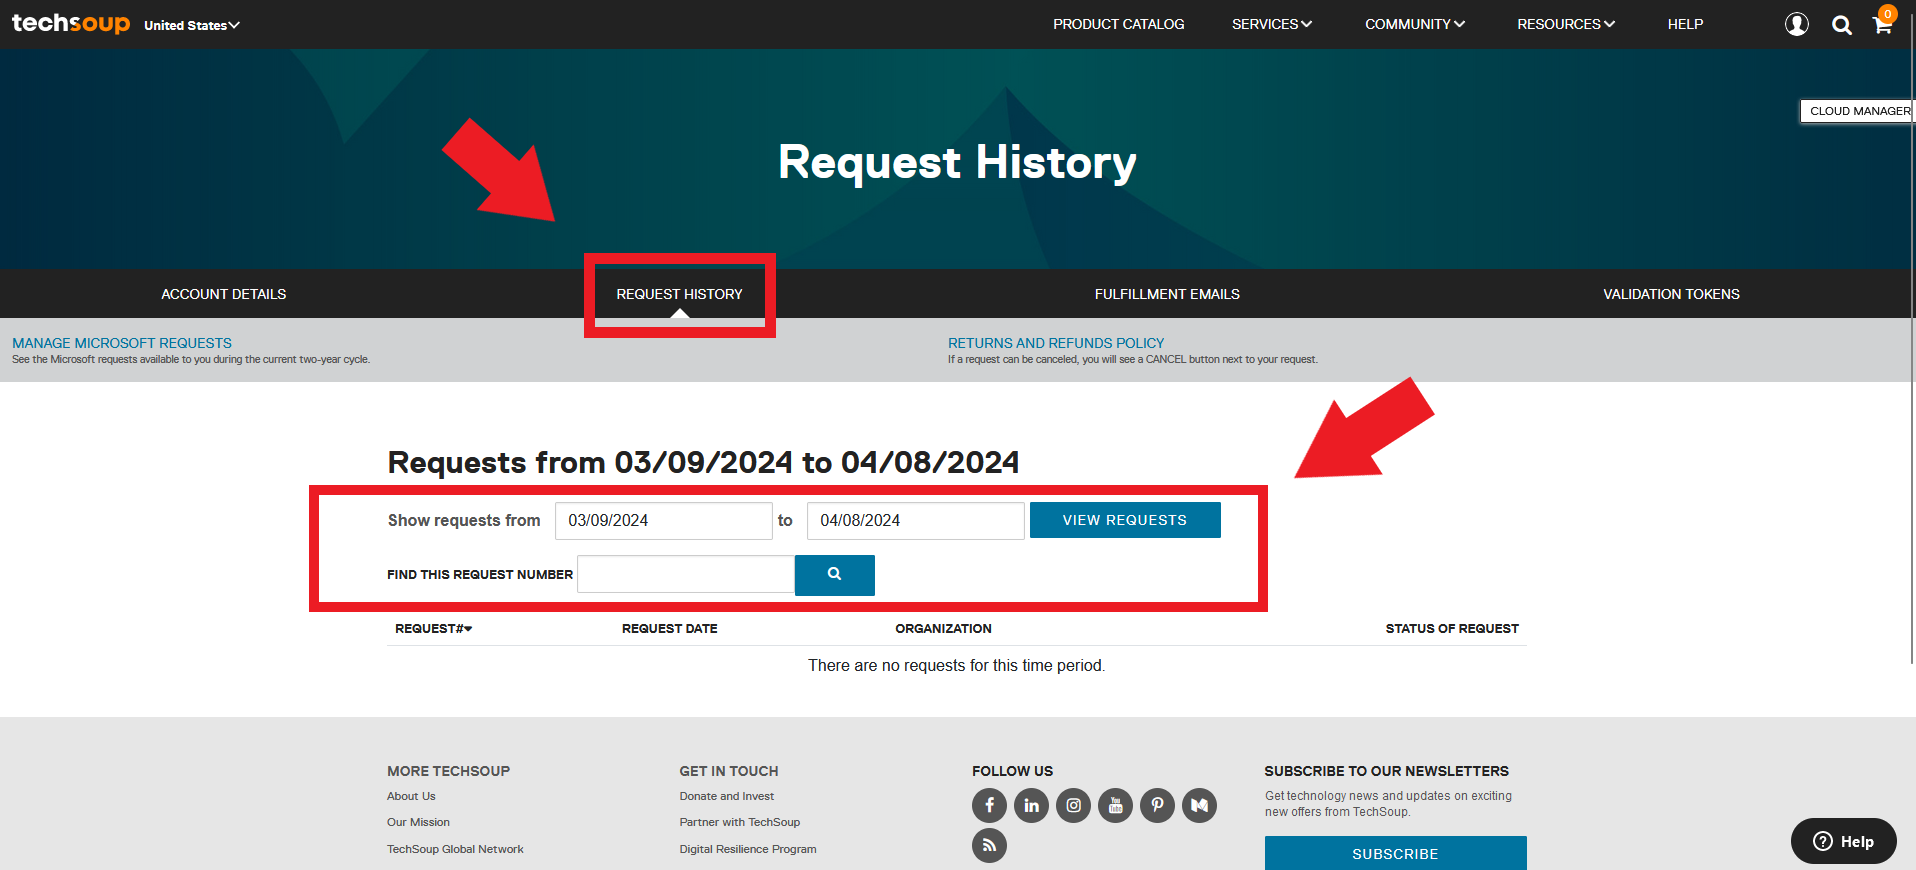Image resolution: width=1916 pixels, height=870 pixels.
Task: Open the About Us footer link
Action: pos(411,796)
